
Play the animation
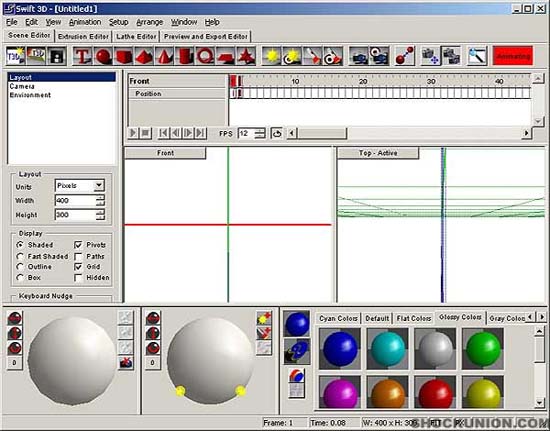(133, 133)
